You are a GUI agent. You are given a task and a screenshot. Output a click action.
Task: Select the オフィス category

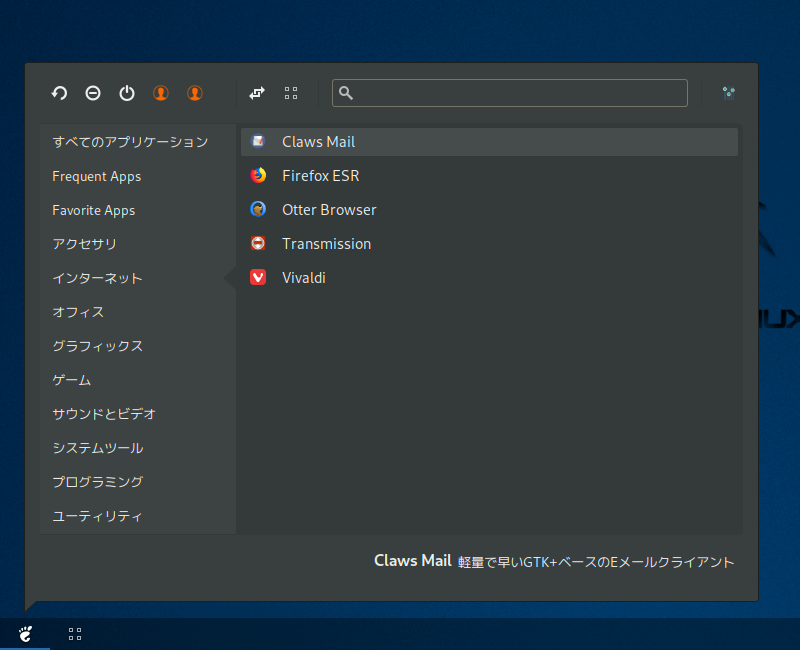(78, 312)
